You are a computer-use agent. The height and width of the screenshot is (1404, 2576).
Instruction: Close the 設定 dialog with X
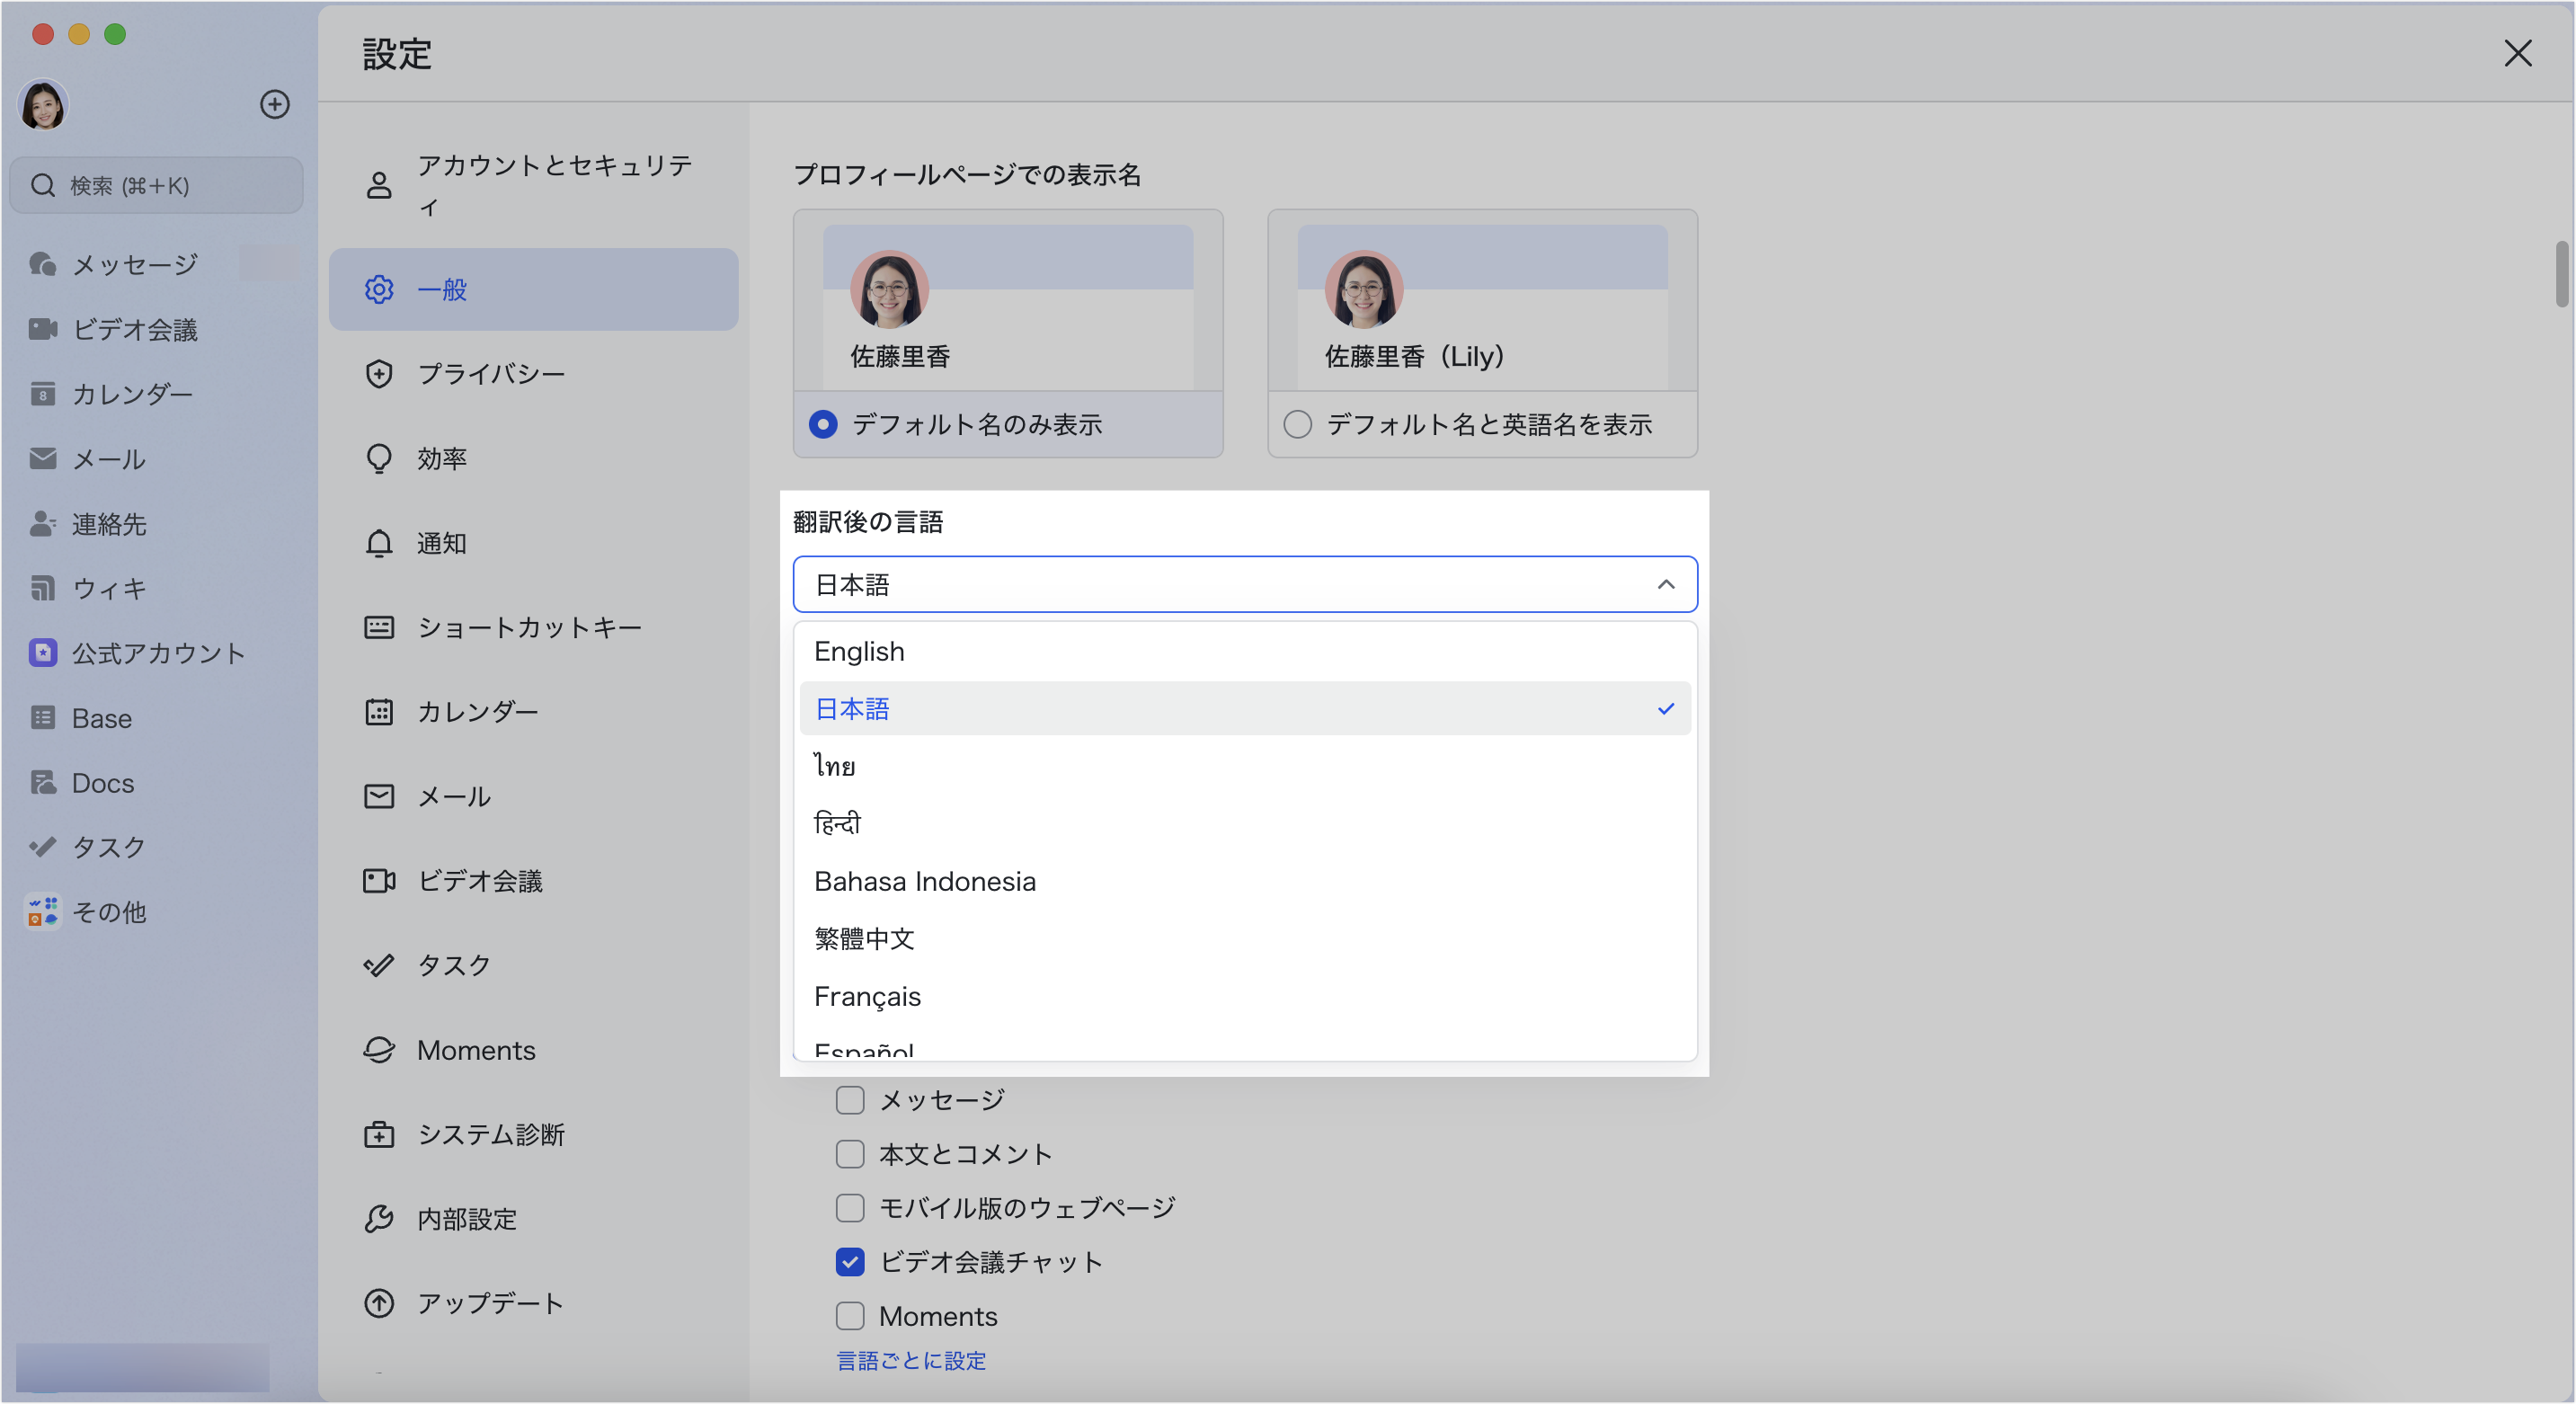point(2516,53)
